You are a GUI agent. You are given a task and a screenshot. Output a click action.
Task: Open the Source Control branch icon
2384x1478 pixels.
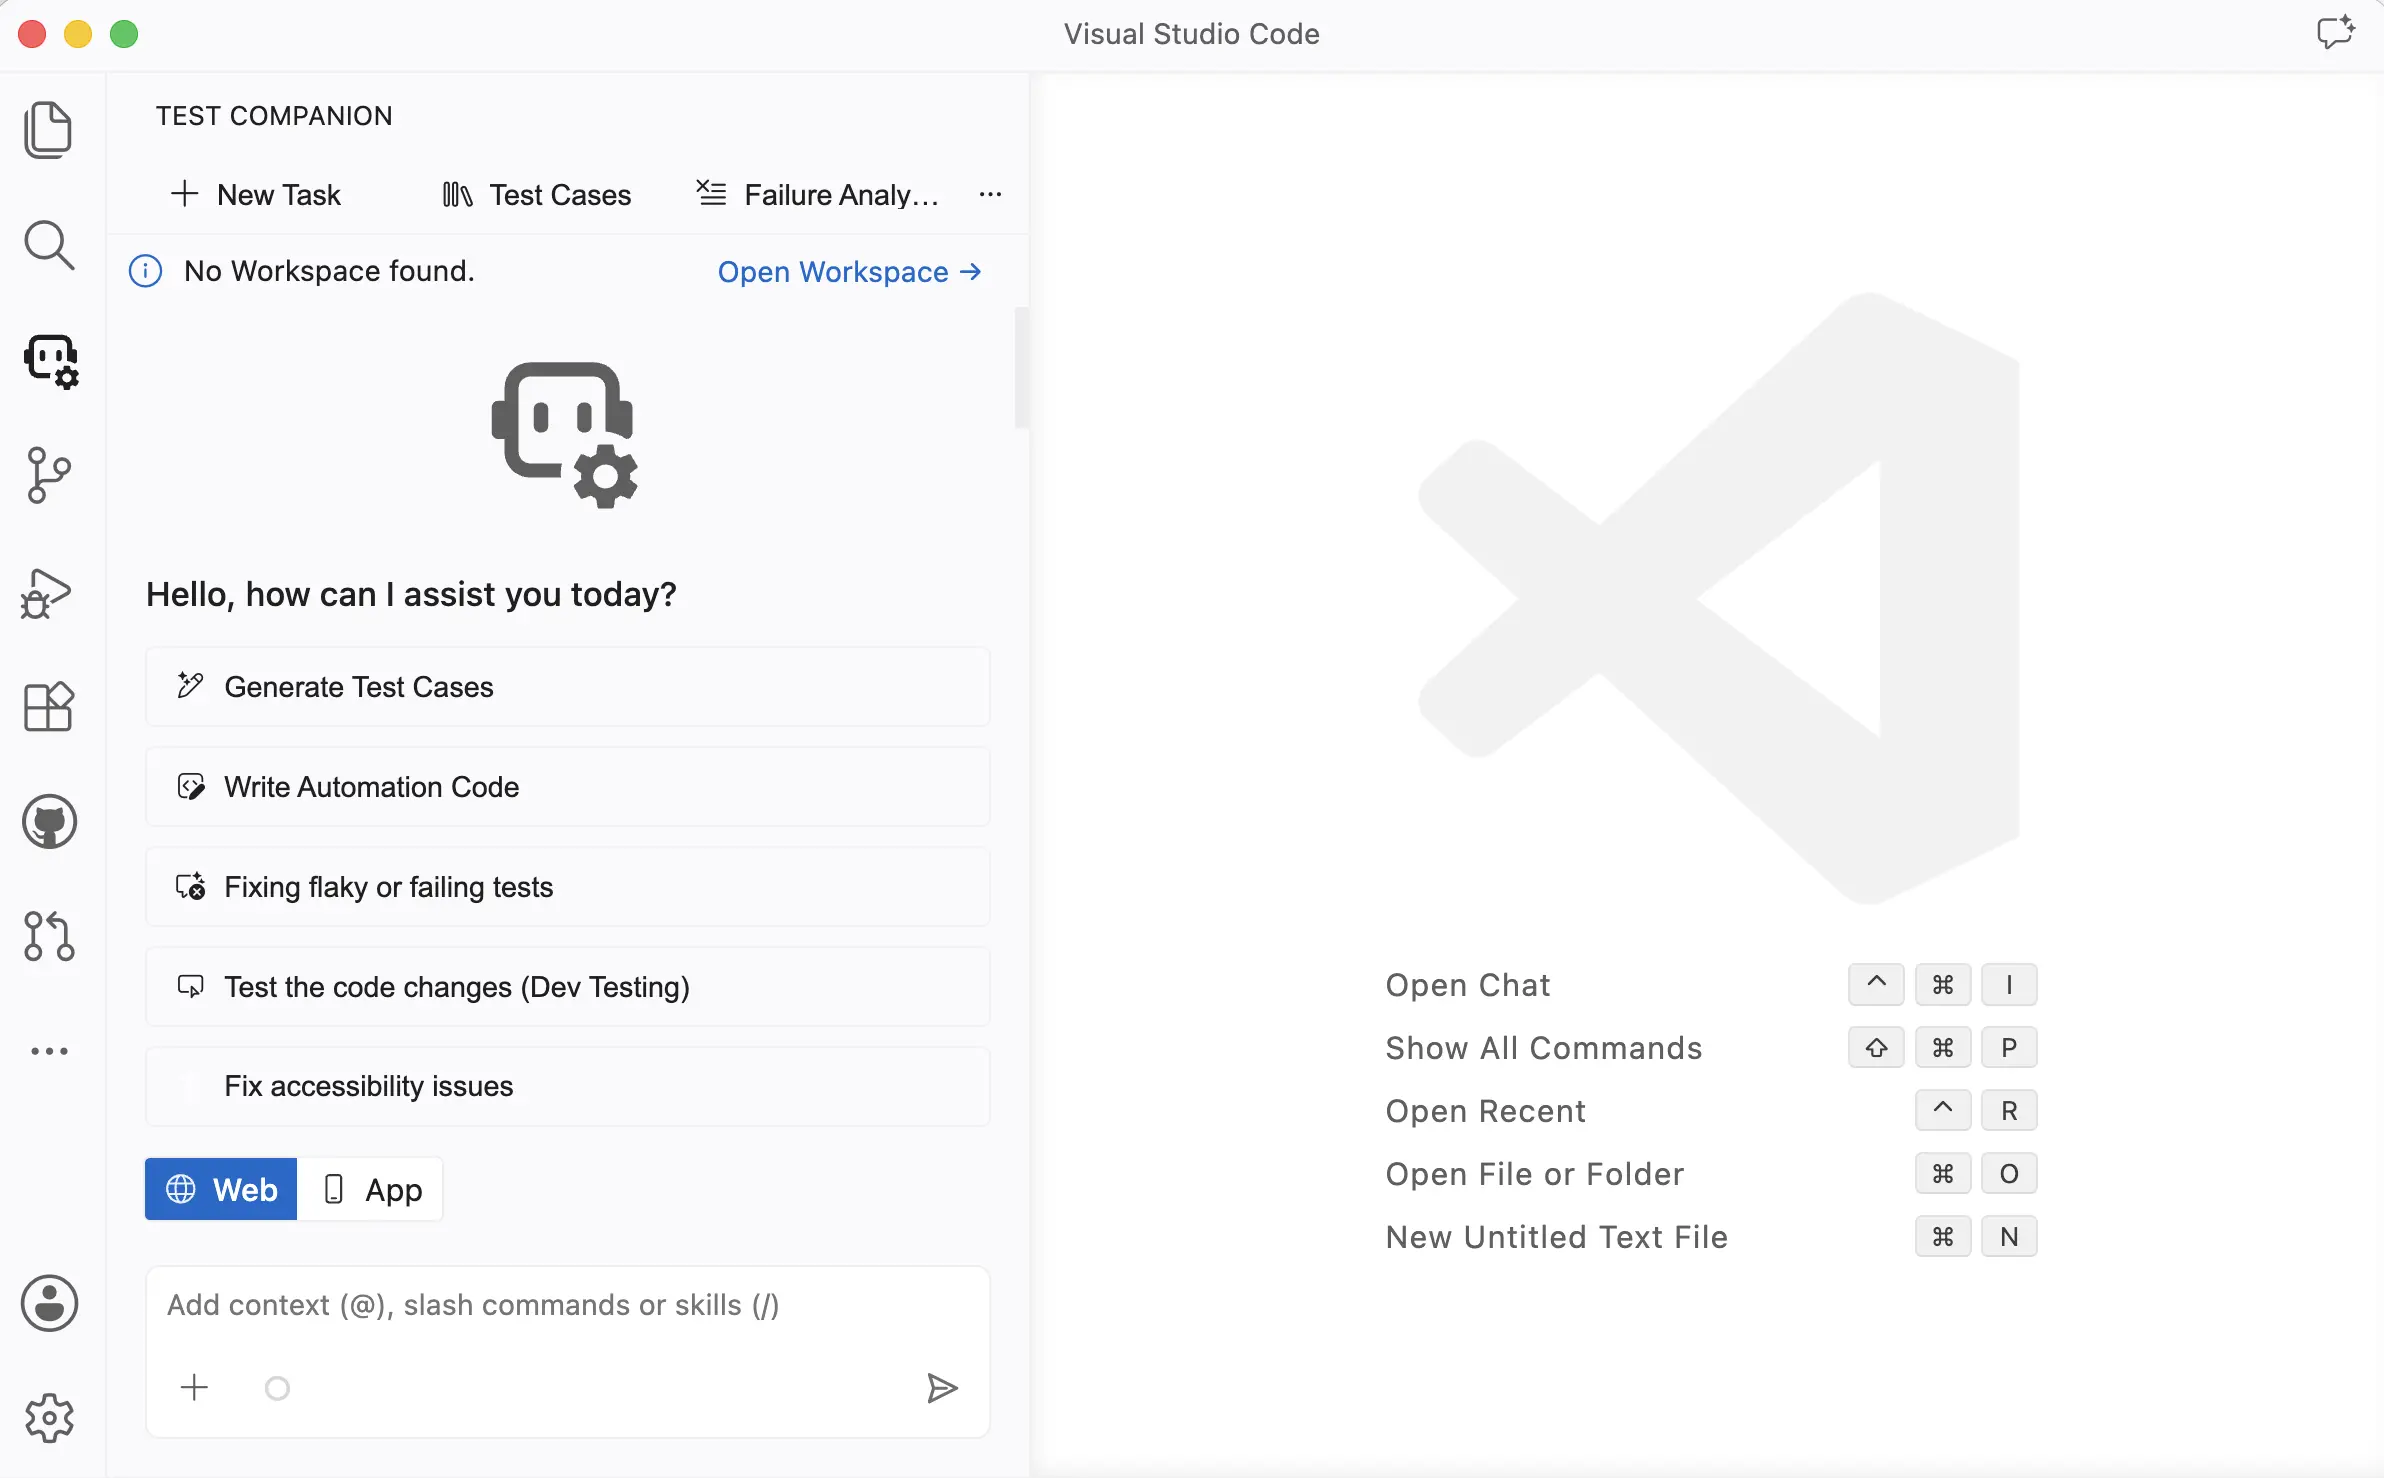coord(48,476)
